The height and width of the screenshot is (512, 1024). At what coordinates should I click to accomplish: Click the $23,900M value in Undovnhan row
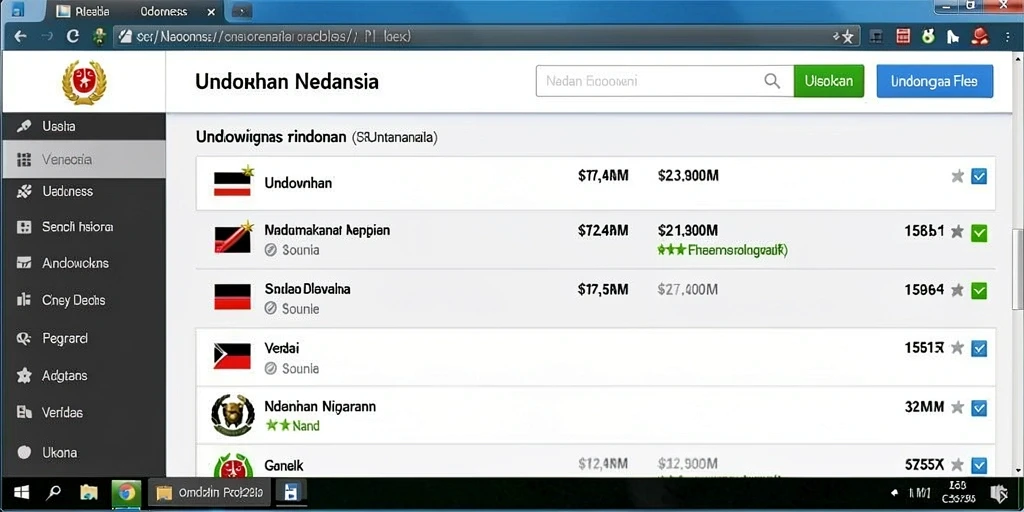[688, 176]
